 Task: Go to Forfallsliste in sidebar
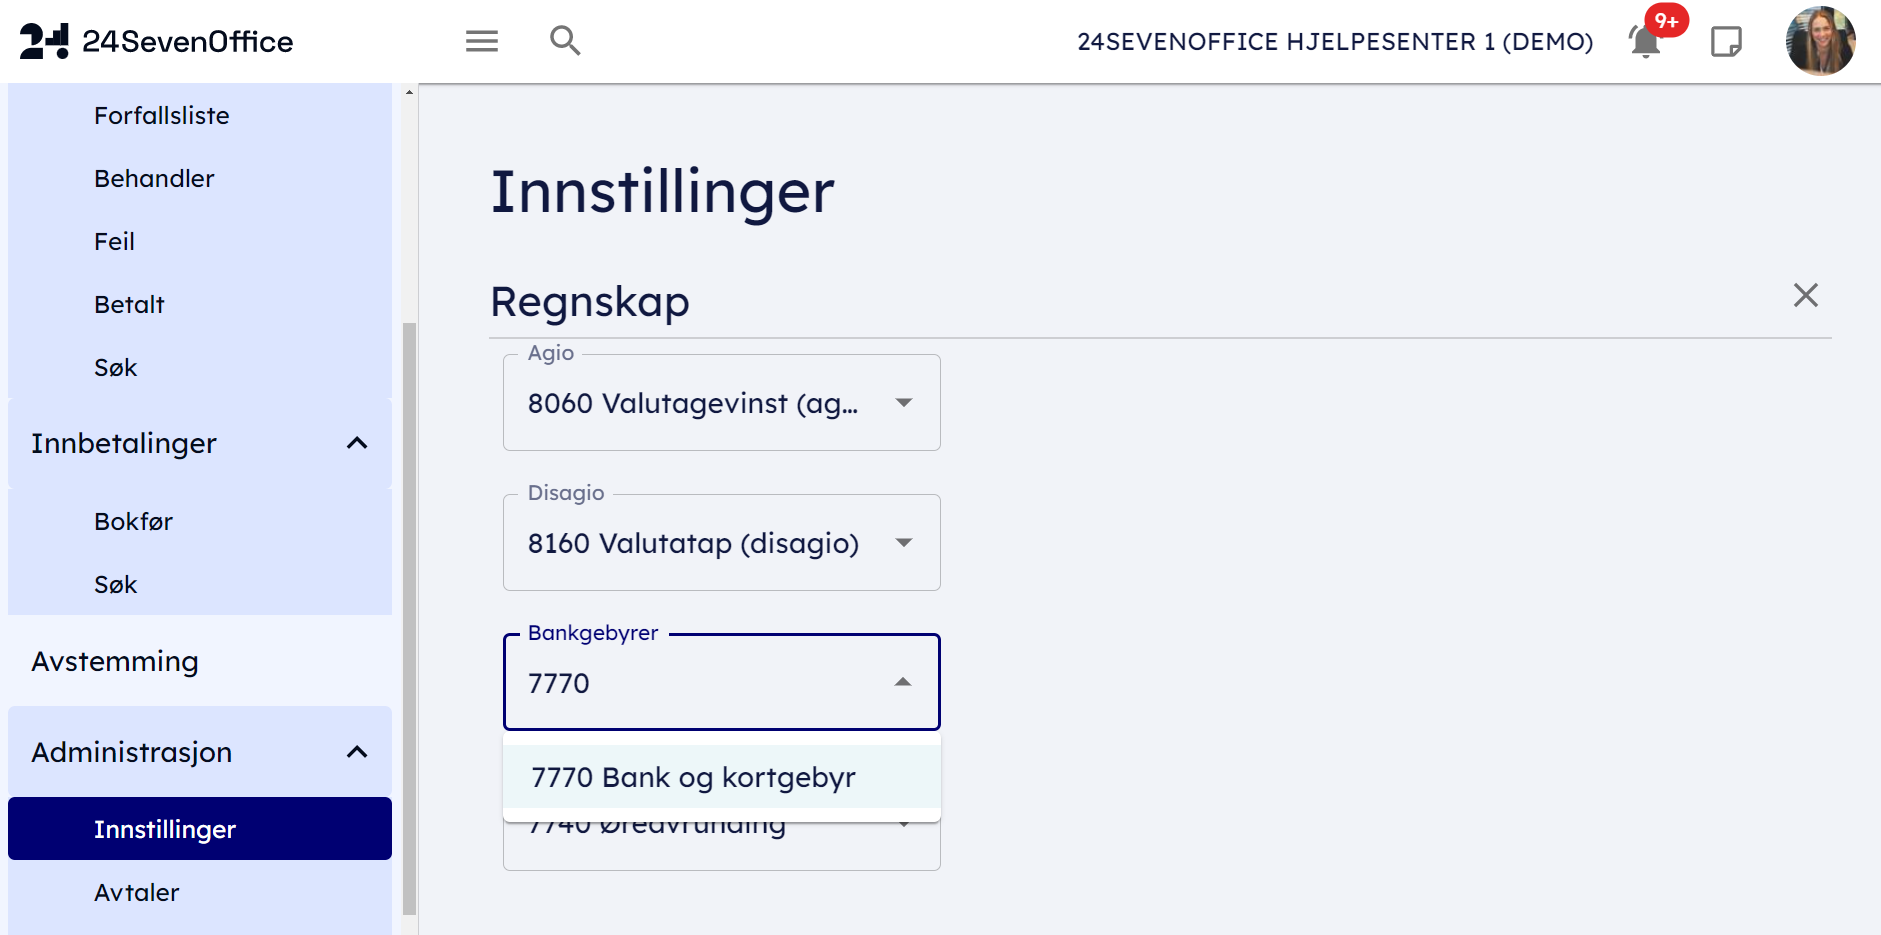click(162, 116)
